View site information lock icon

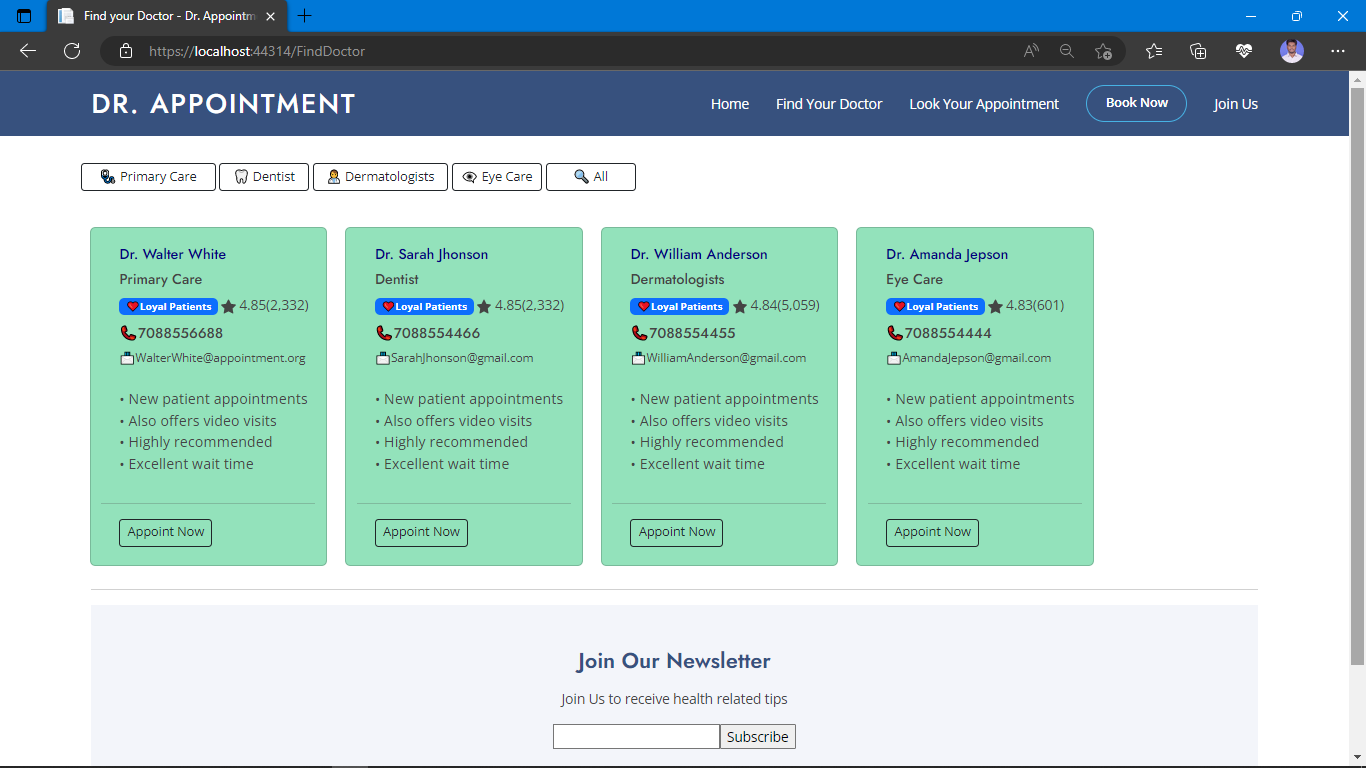click(x=125, y=51)
